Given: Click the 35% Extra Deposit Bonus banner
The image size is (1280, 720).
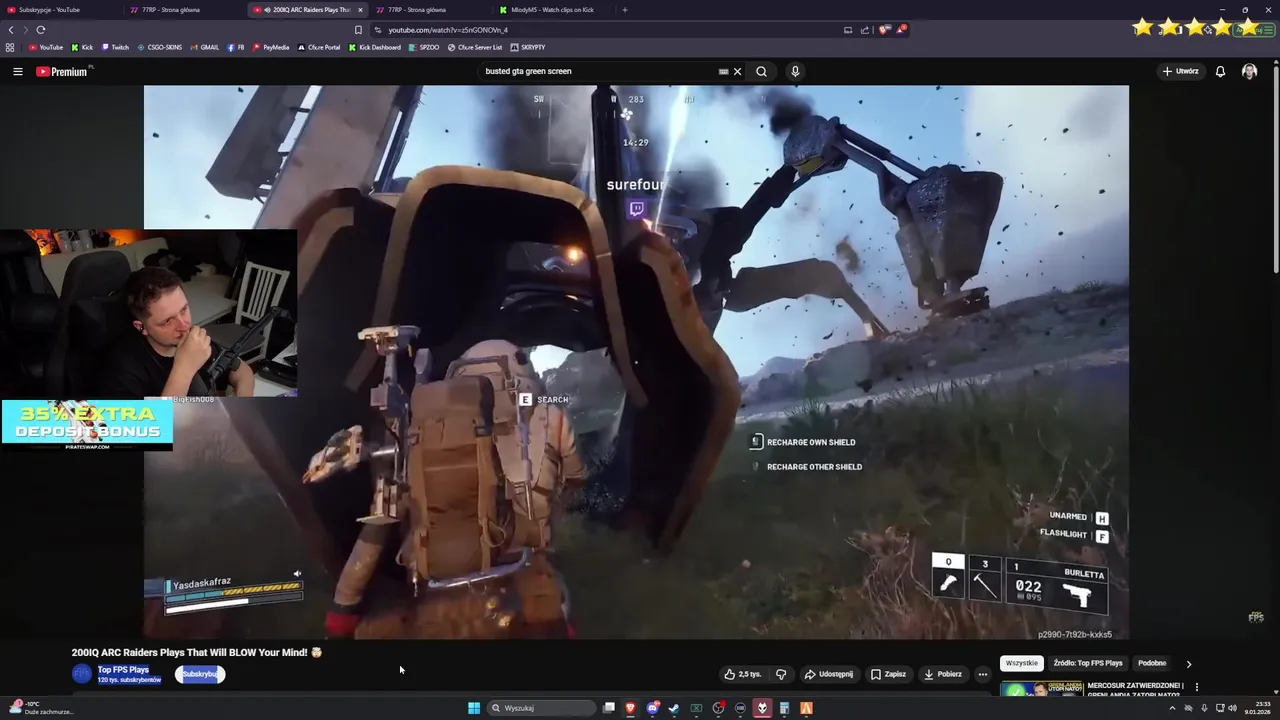Looking at the screenshot, I should click(87, 425).
